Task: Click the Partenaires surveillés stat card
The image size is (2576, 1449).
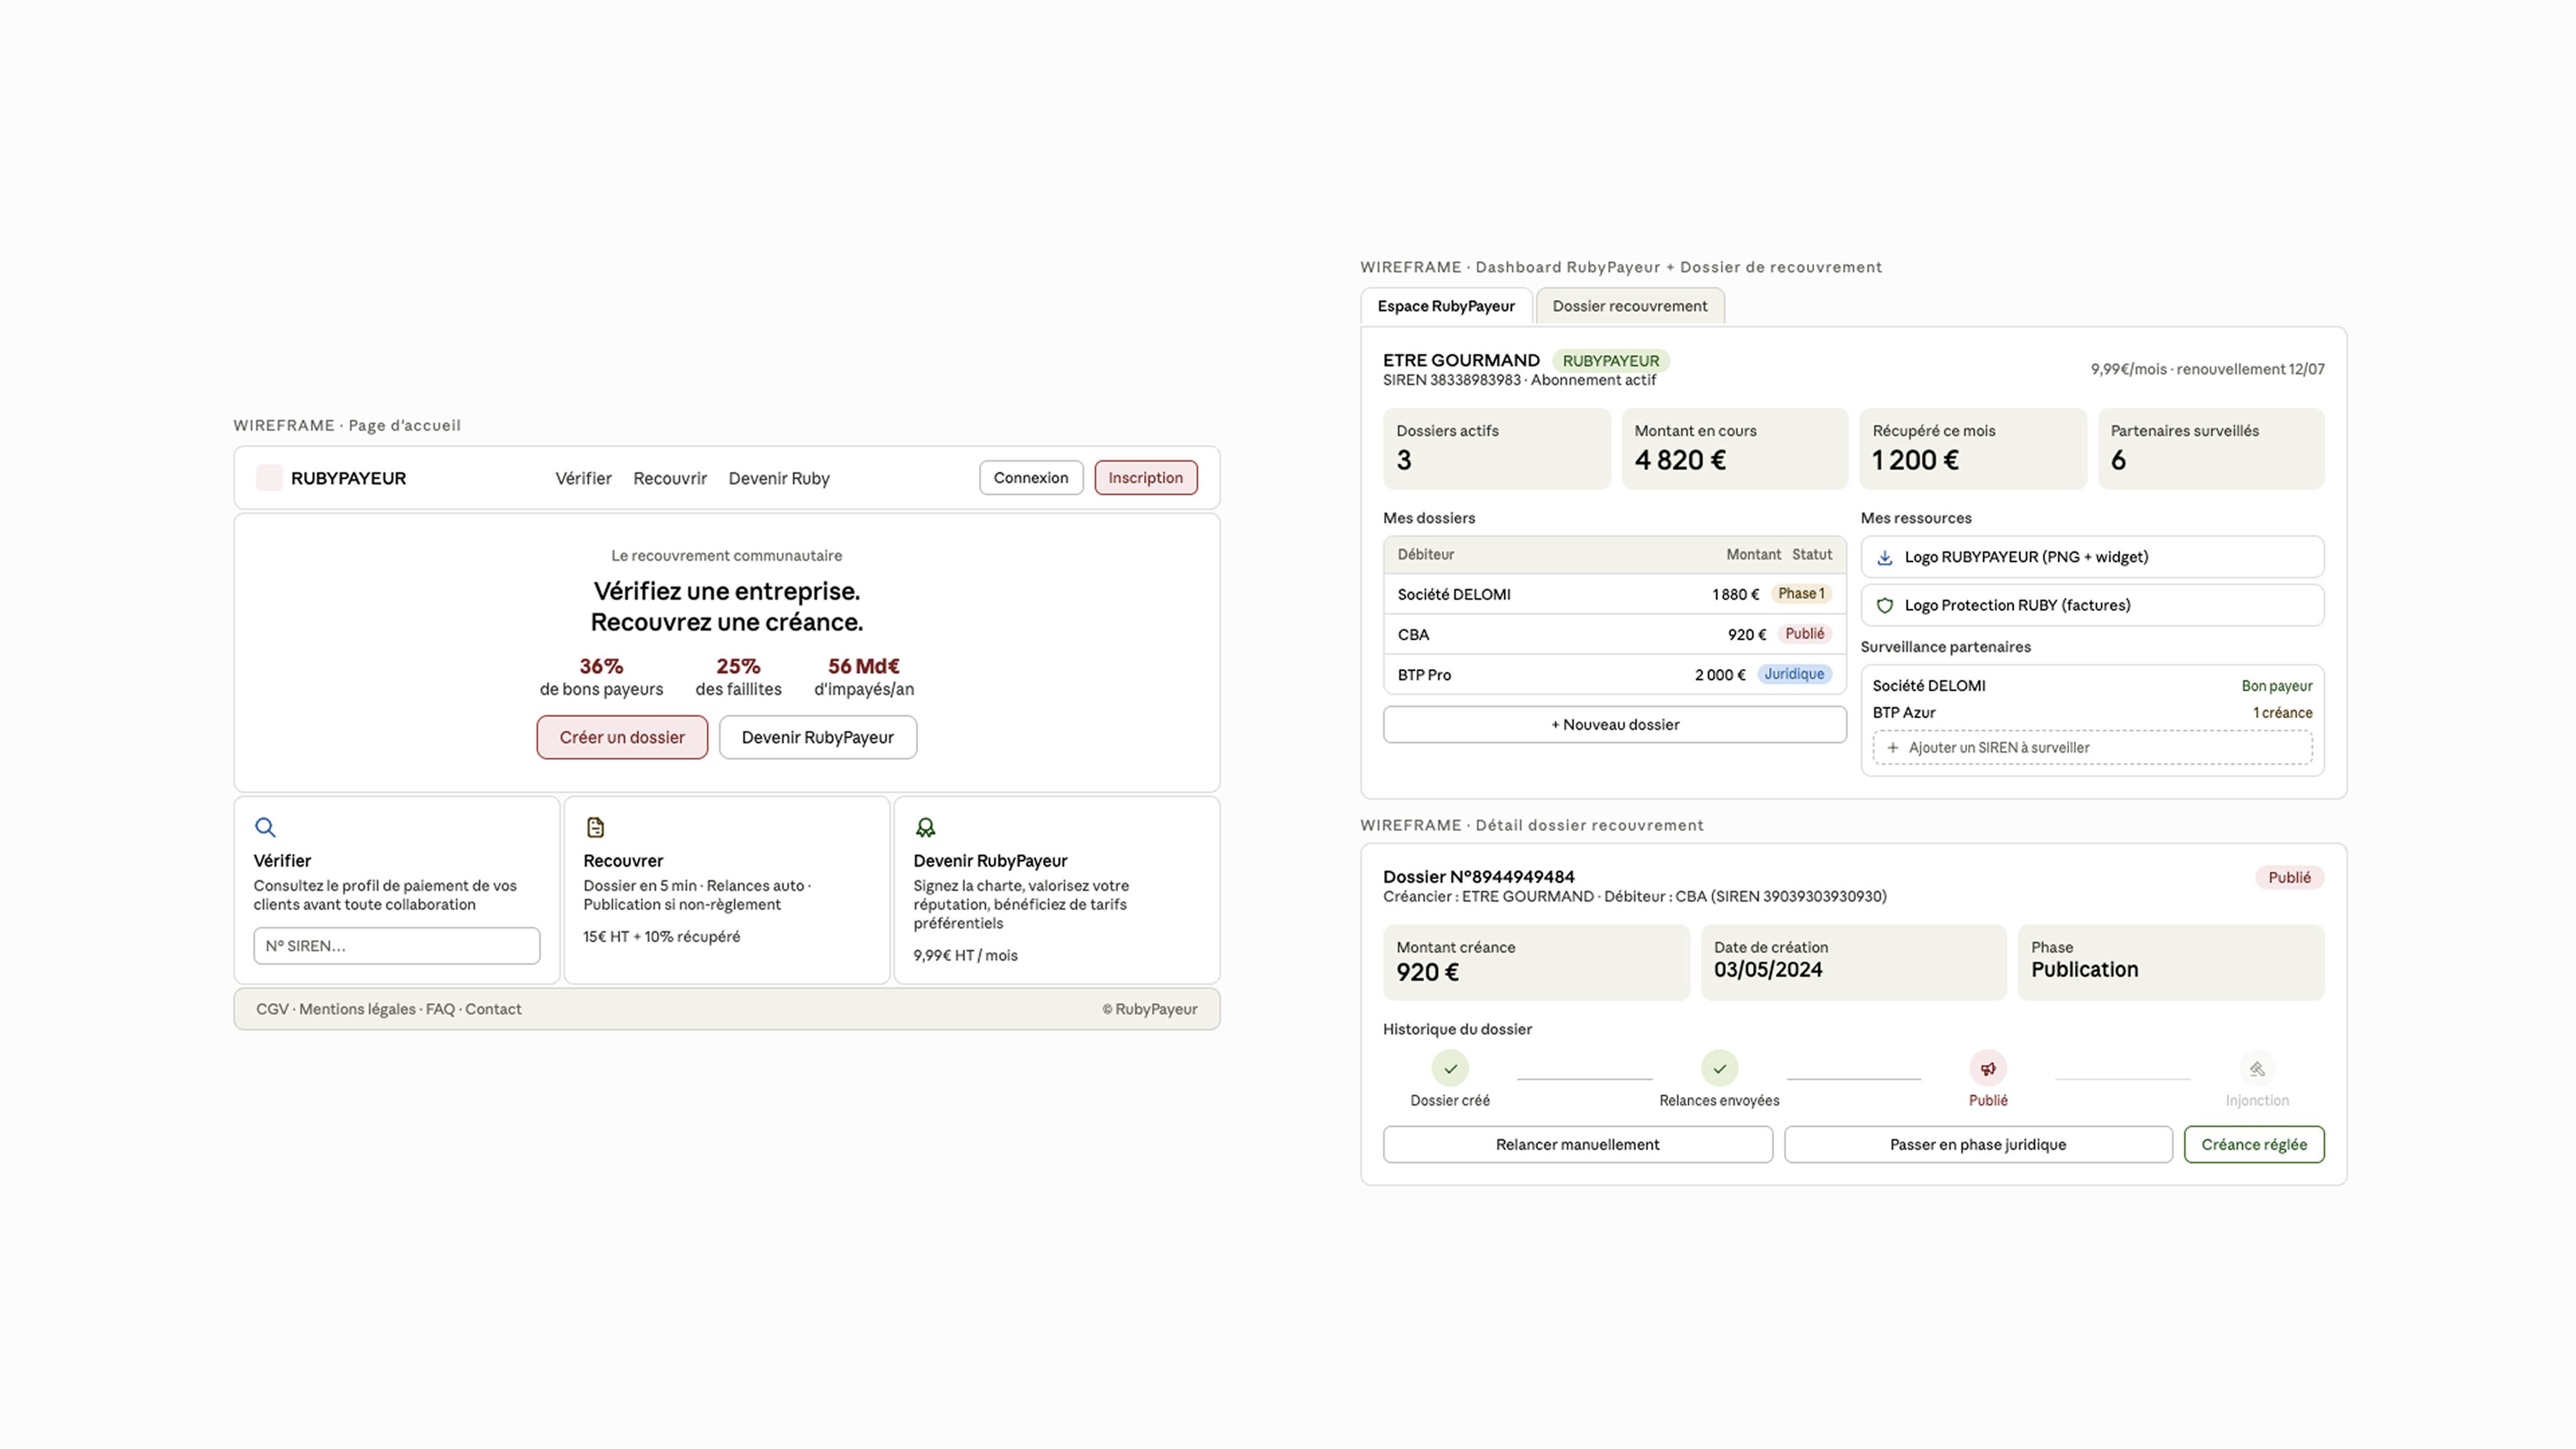Action: 2211,448
